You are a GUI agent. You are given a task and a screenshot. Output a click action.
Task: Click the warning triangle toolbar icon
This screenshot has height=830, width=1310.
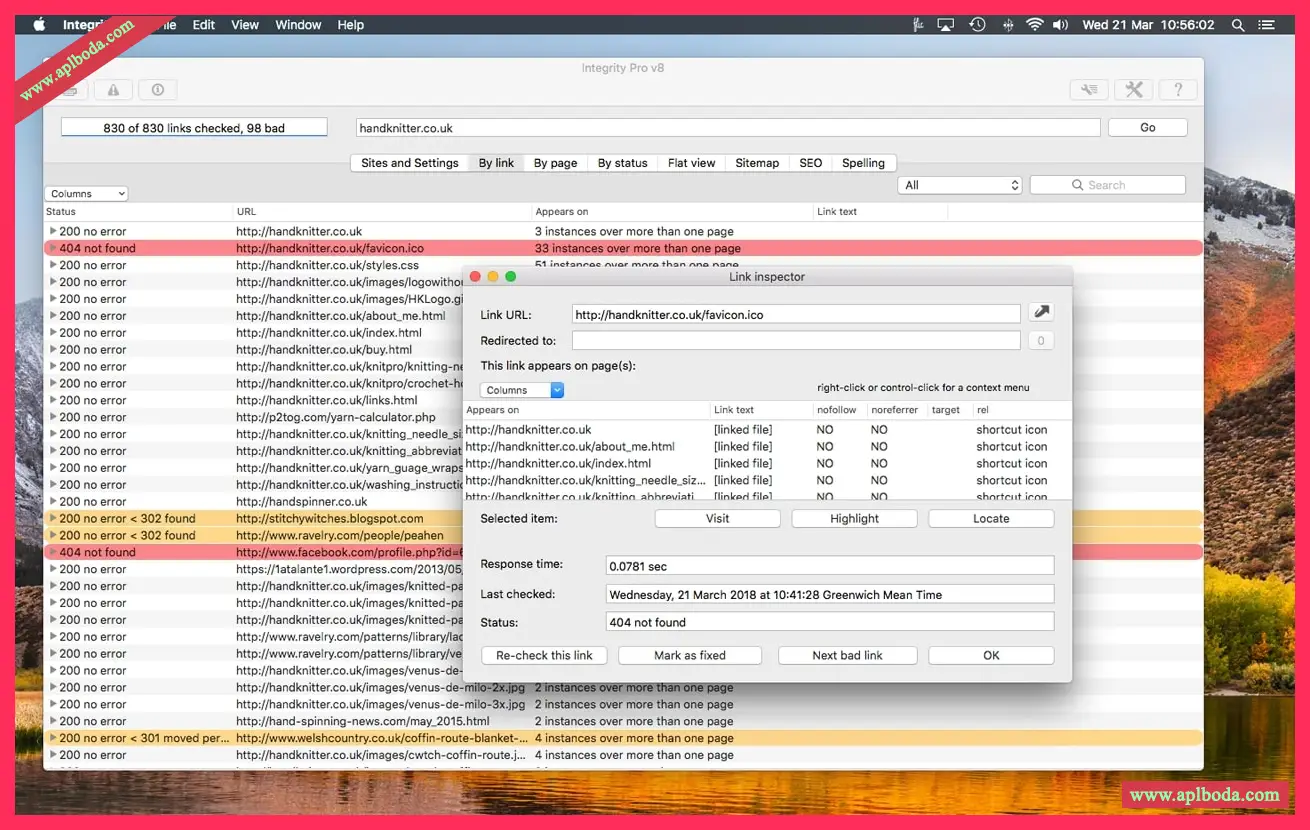click(113, 90)
